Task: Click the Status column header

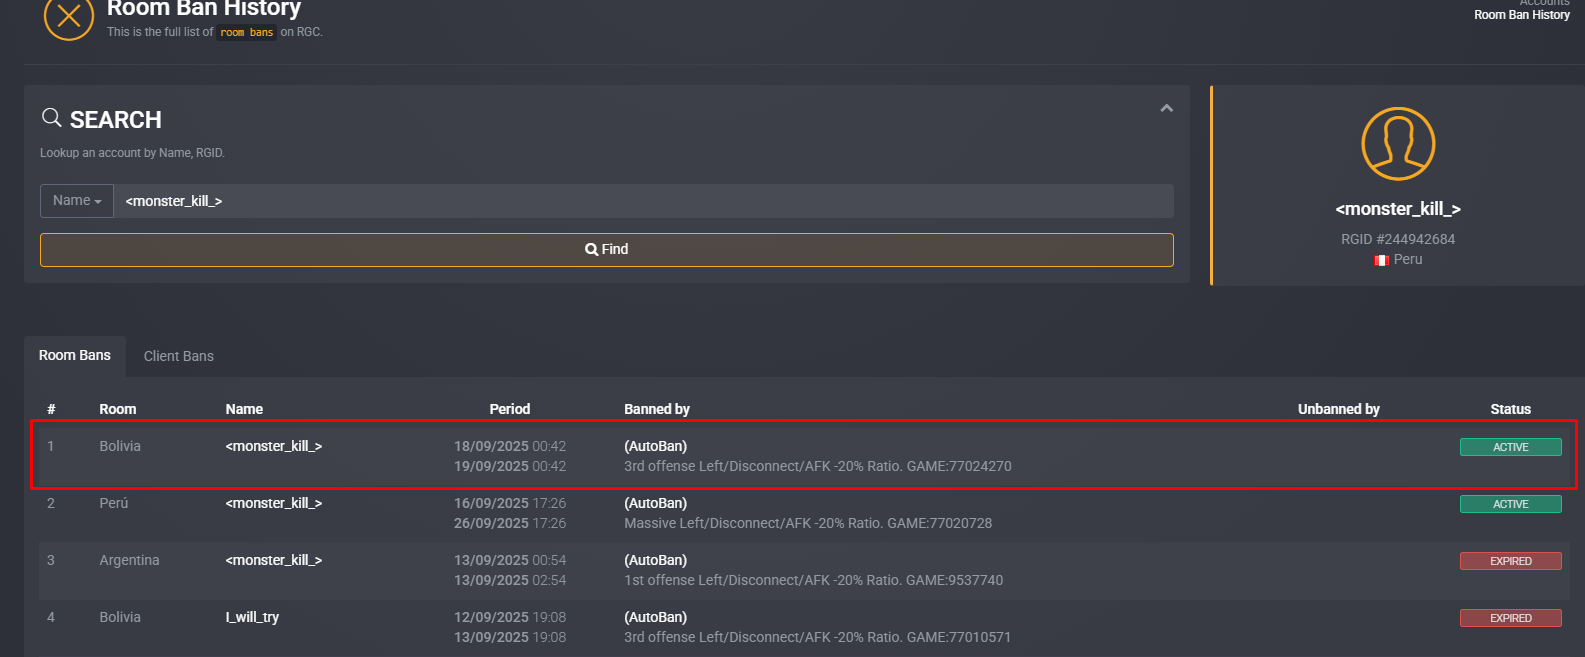Action: 1511,409
